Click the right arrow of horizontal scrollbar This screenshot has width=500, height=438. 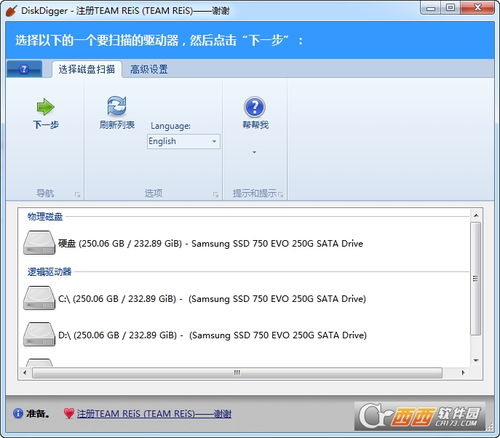tap(463, 372)
